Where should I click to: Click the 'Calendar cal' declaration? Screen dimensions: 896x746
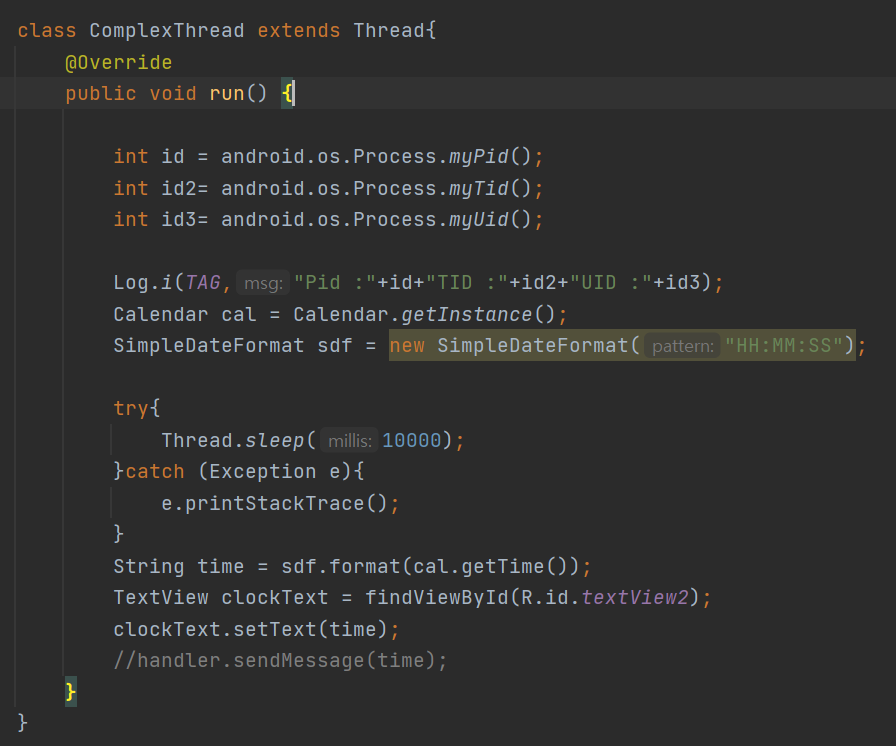click(x=185, y=314)
